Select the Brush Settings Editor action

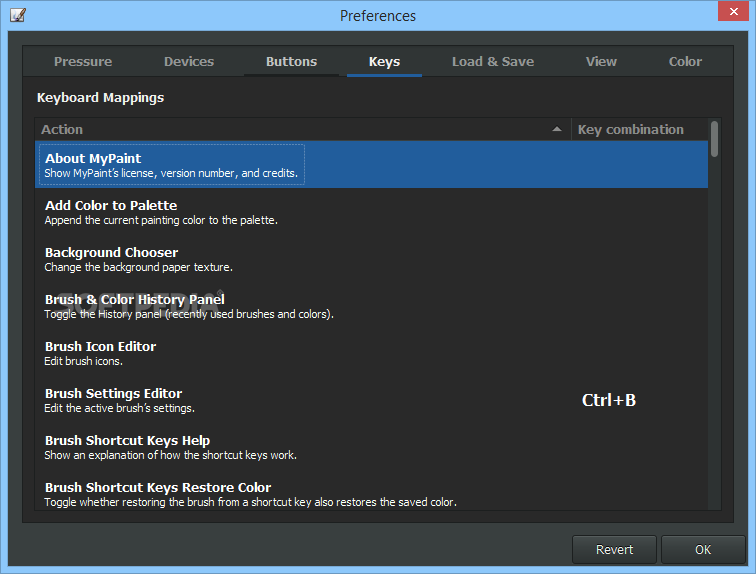coord(371,400)
